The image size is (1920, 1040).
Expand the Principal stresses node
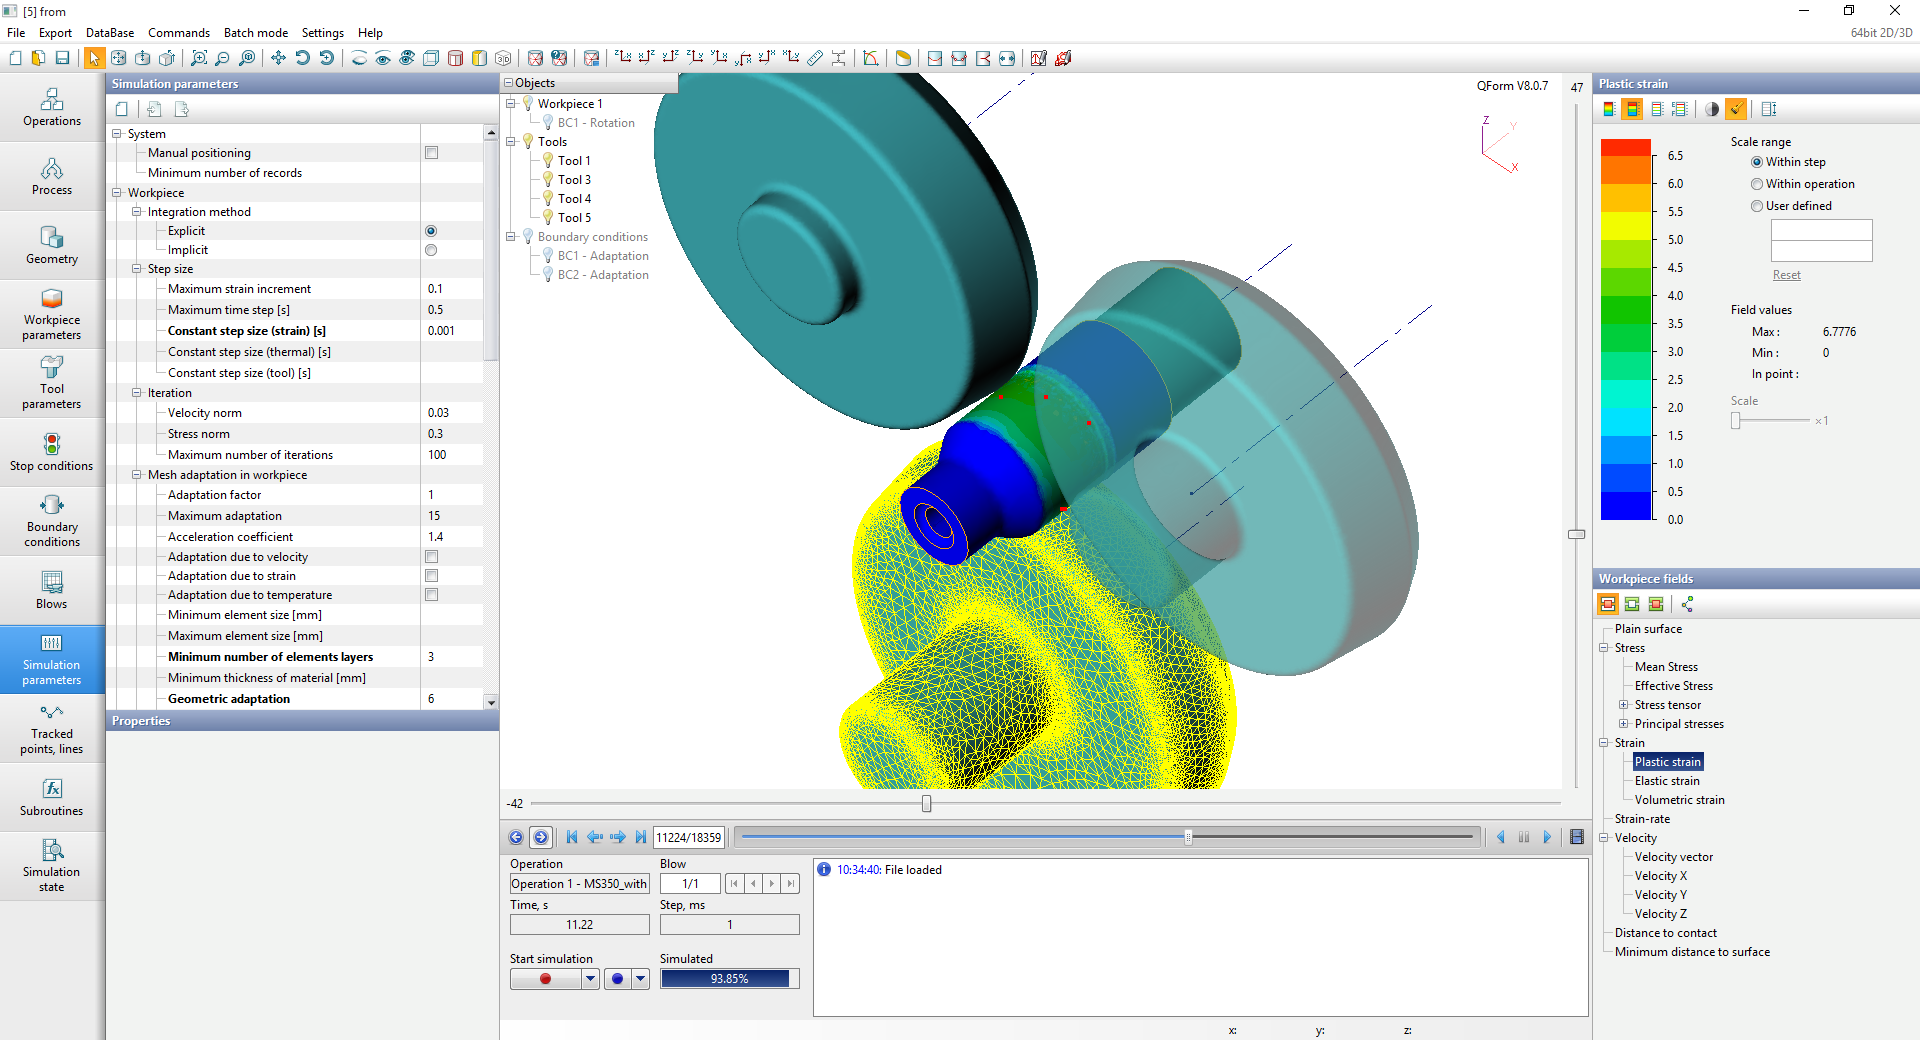[x=1624, y=724]
